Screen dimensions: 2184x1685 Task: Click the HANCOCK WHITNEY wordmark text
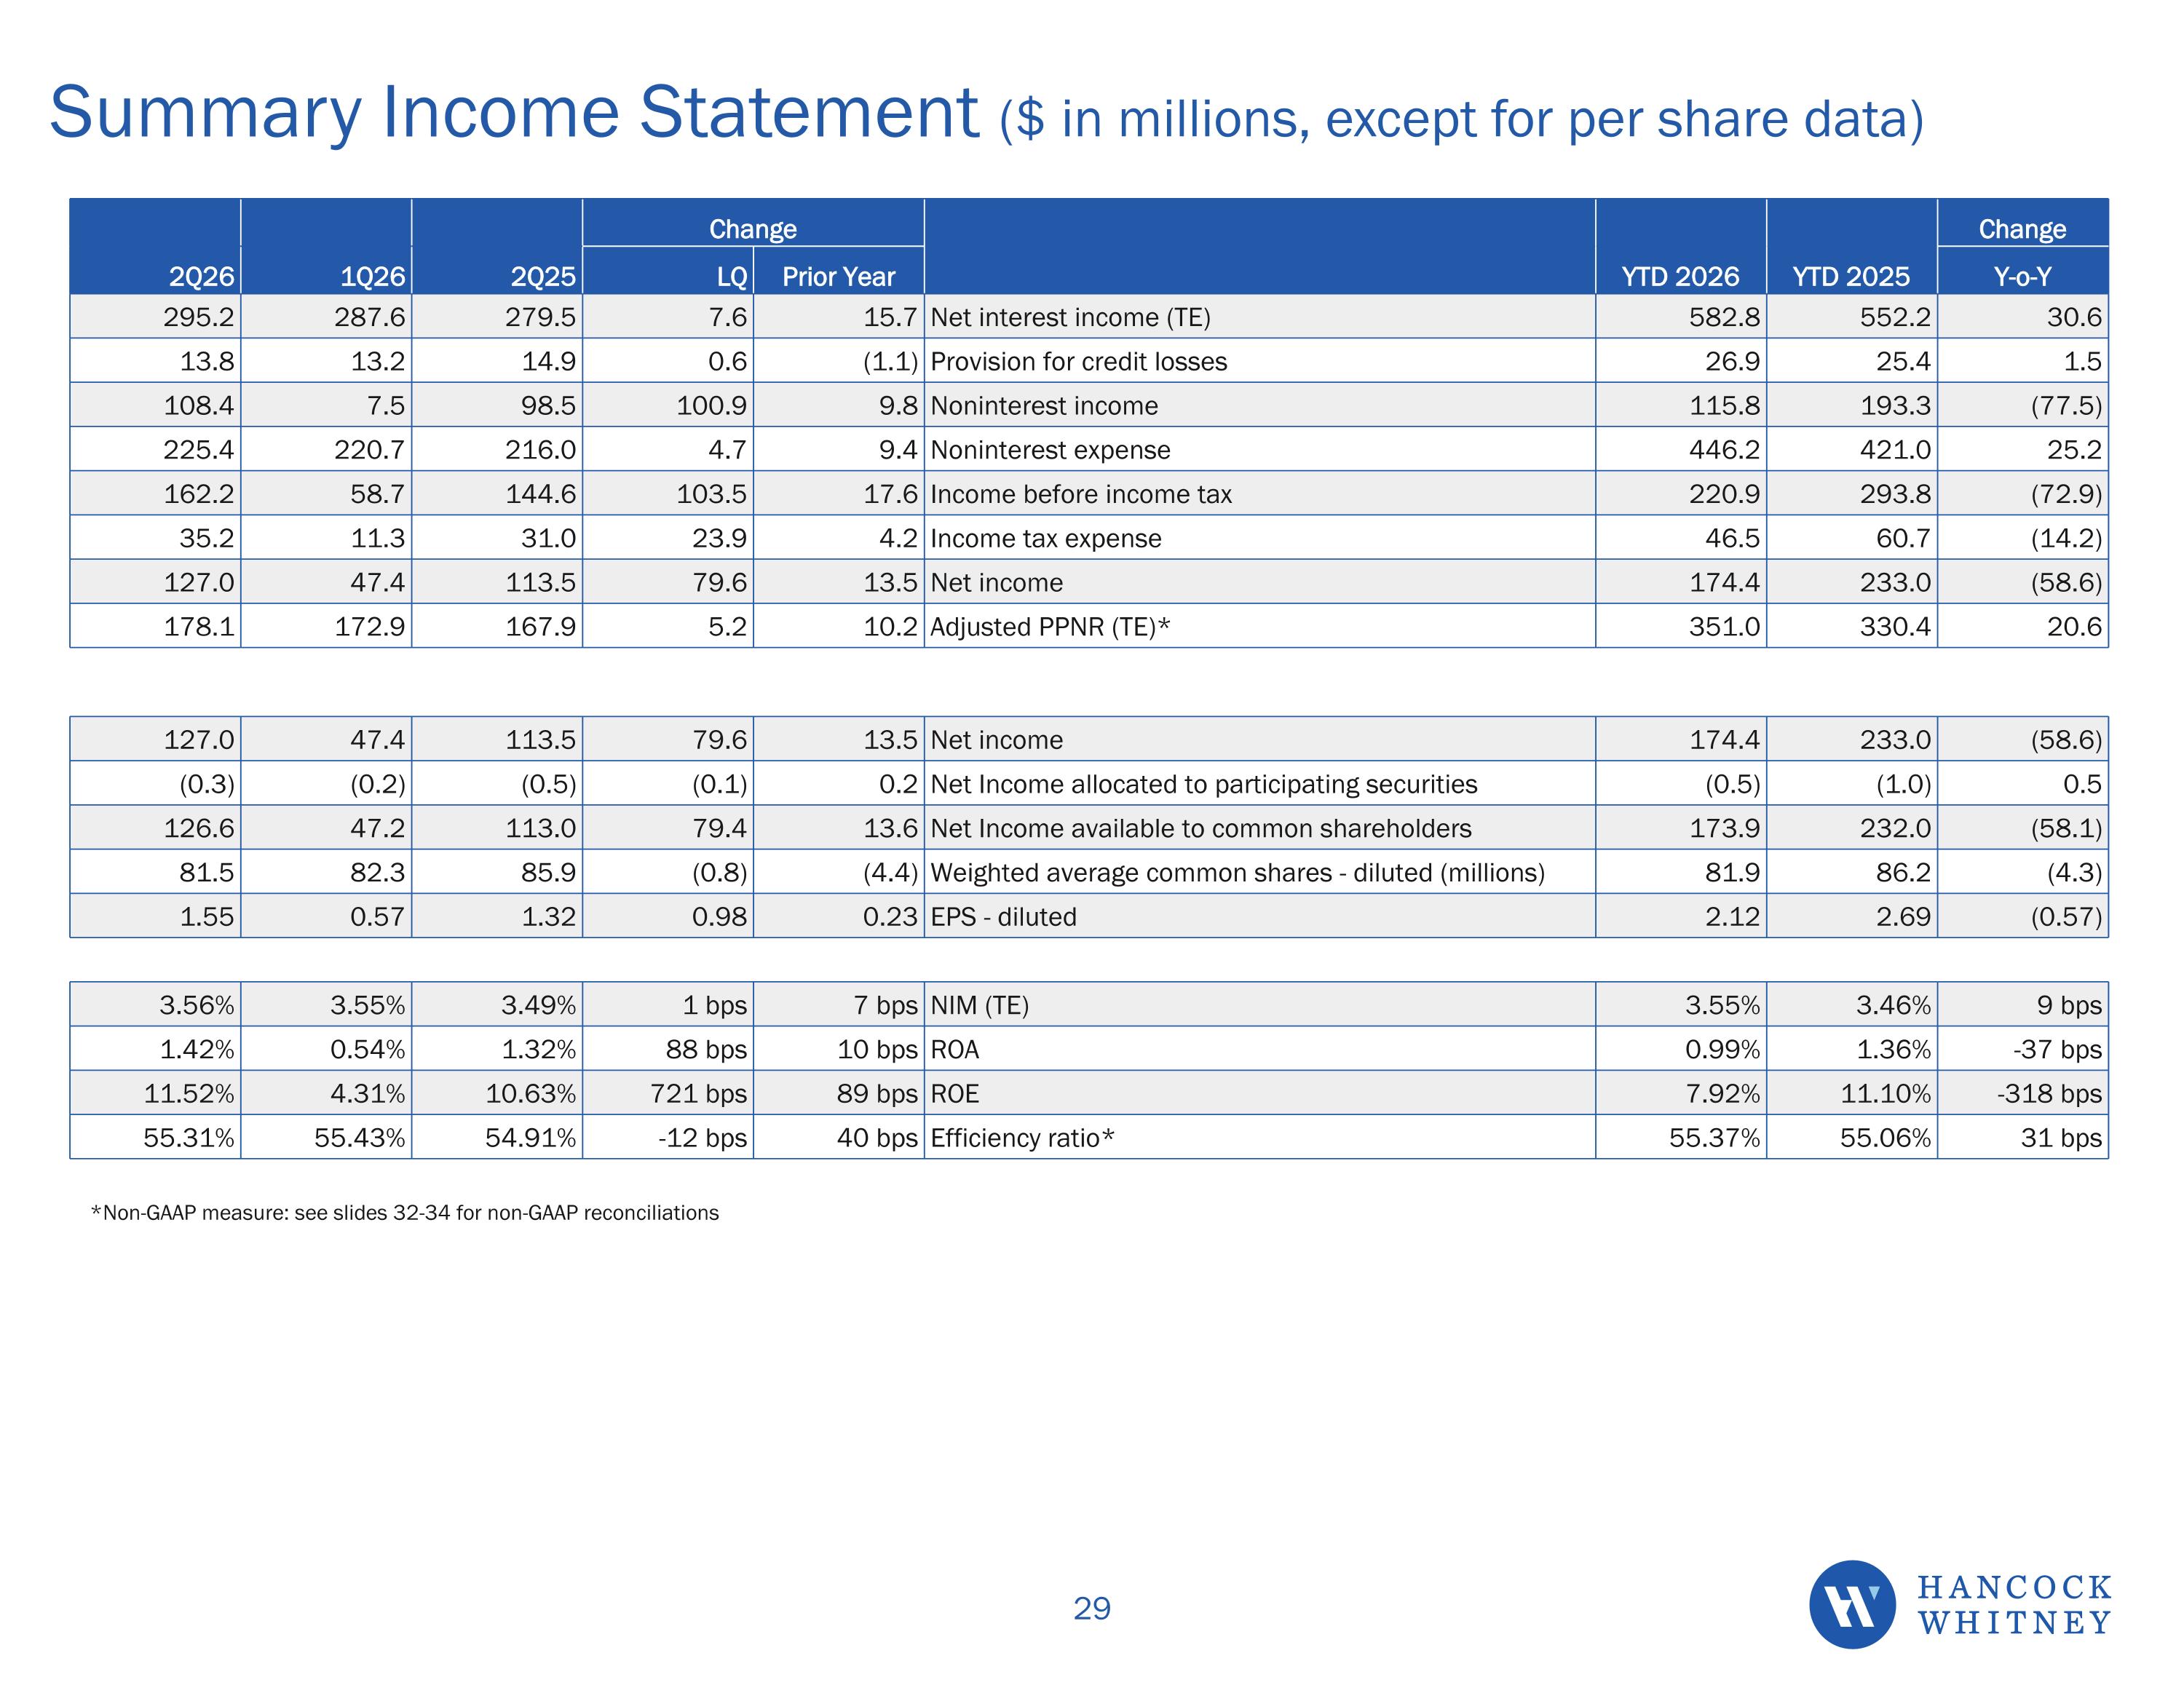point(2014,1605)
